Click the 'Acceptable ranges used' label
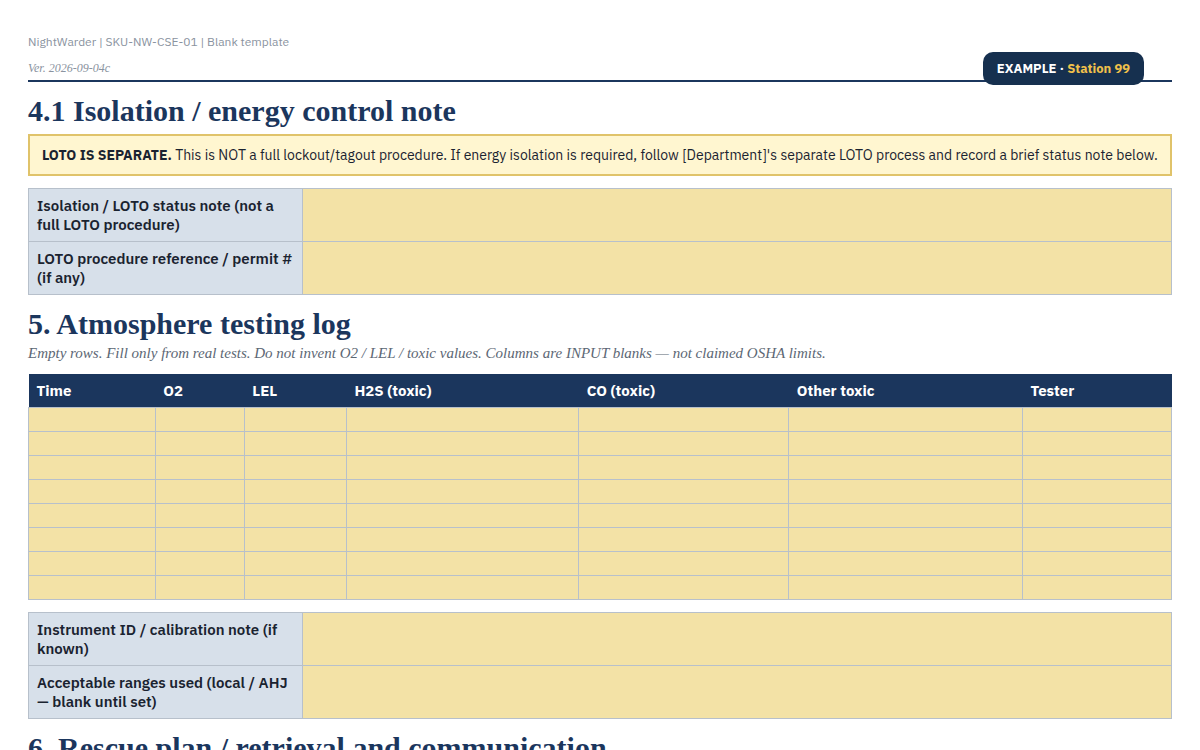The height and width of the screenshot is (750, 1200). pos(166,692)
